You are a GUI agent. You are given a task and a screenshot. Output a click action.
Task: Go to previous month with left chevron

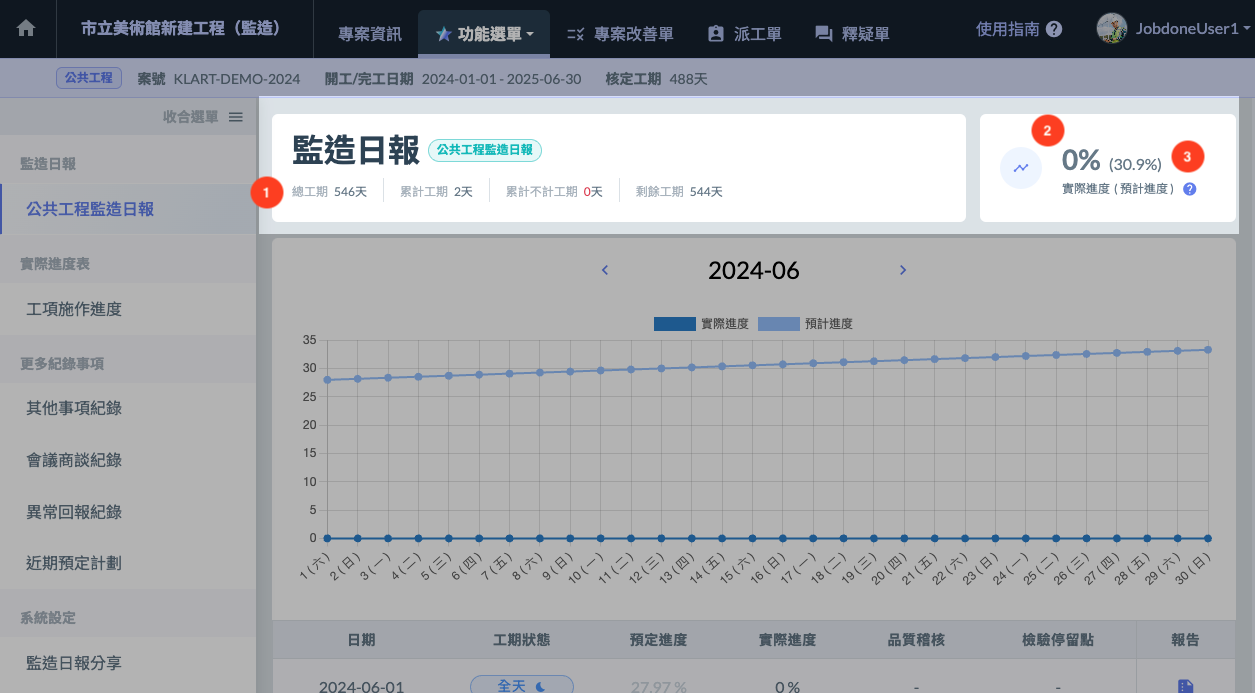[x=605, y=270]
